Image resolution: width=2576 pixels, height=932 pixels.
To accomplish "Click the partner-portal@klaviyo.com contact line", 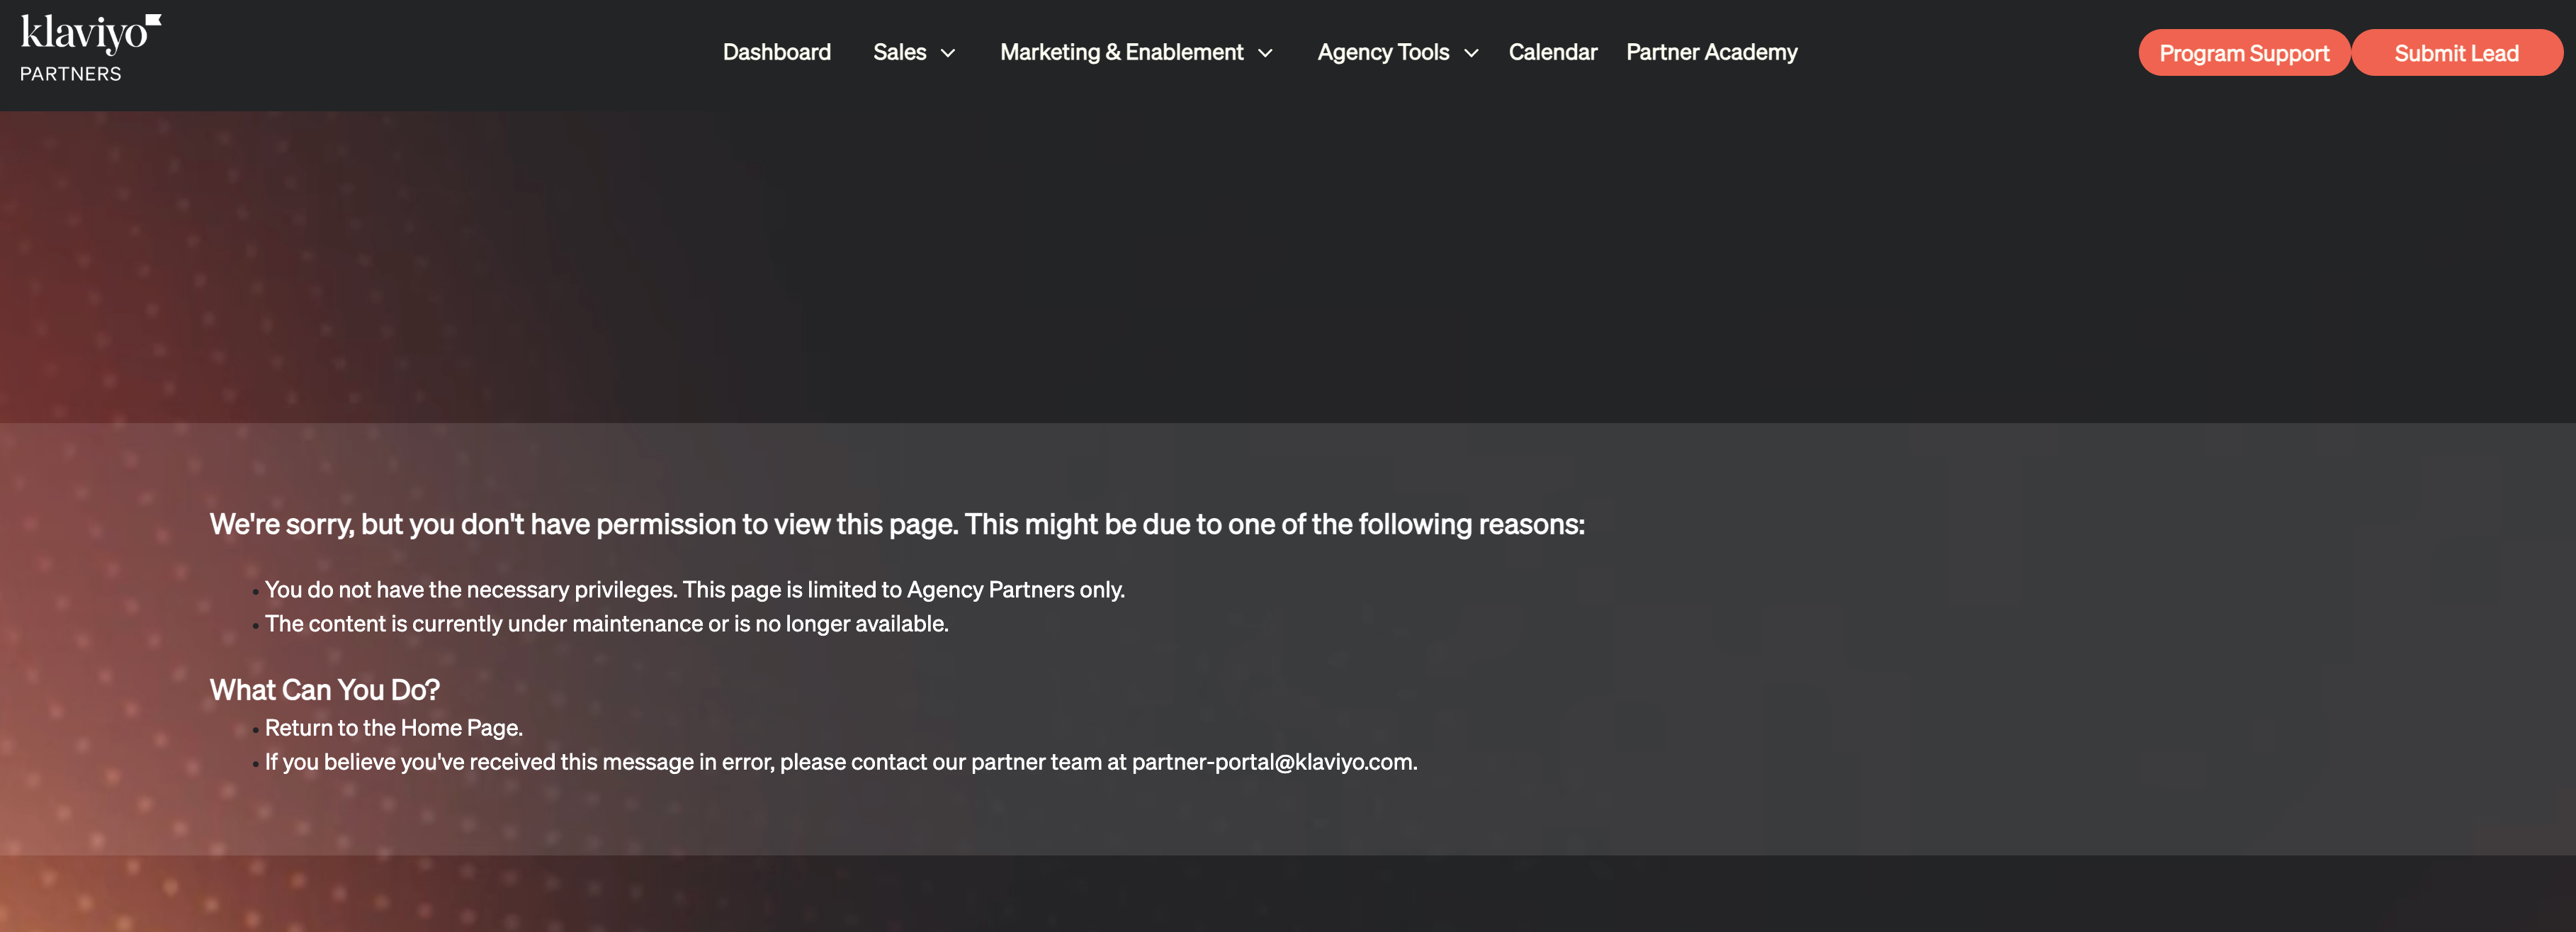I will [x=840, y=762].
